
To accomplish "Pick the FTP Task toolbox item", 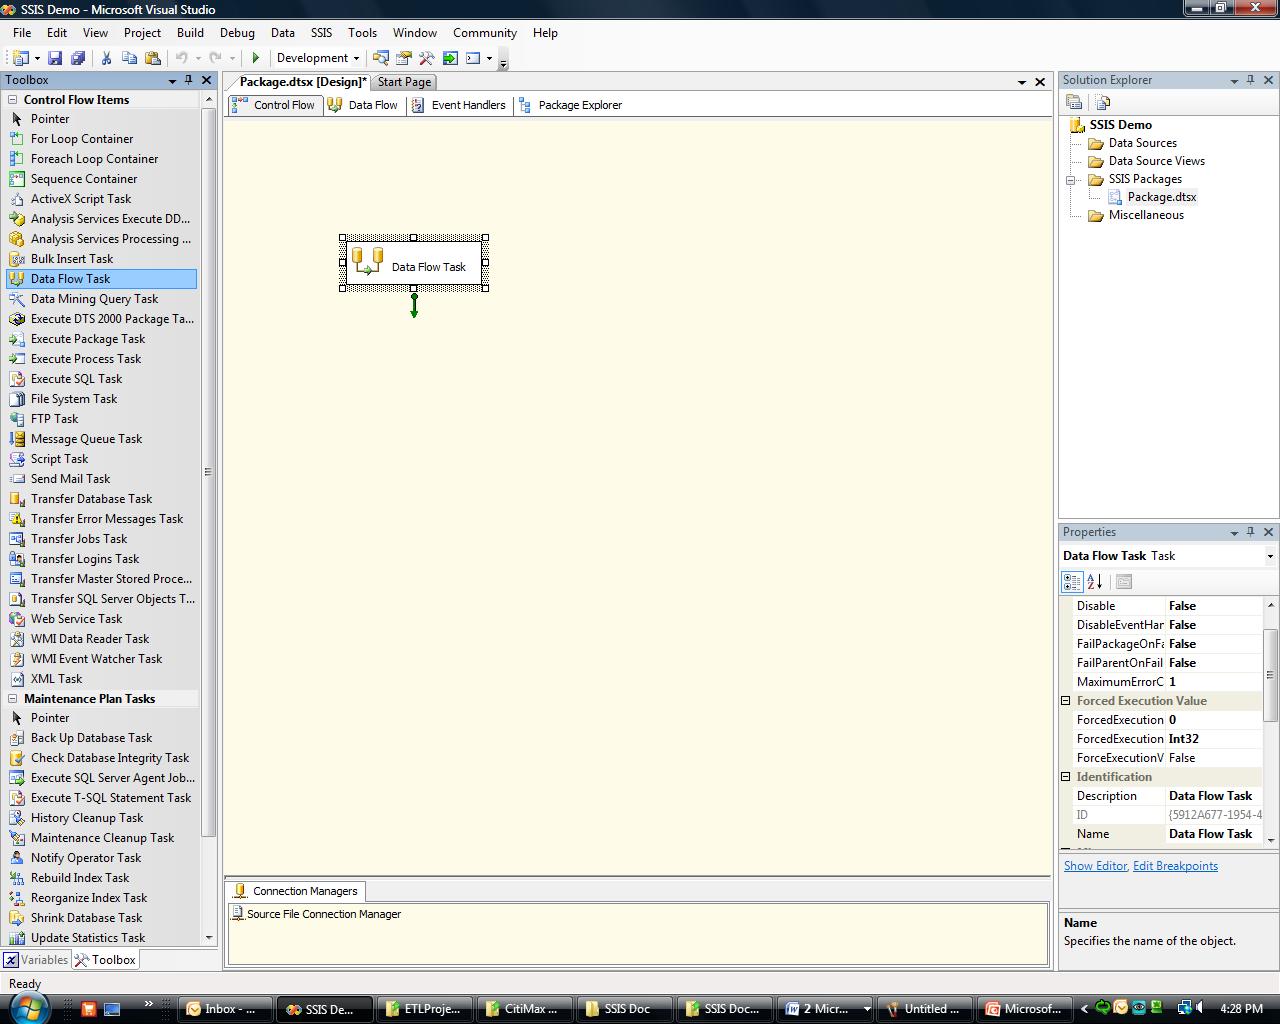I will click(x=54, y=419).
